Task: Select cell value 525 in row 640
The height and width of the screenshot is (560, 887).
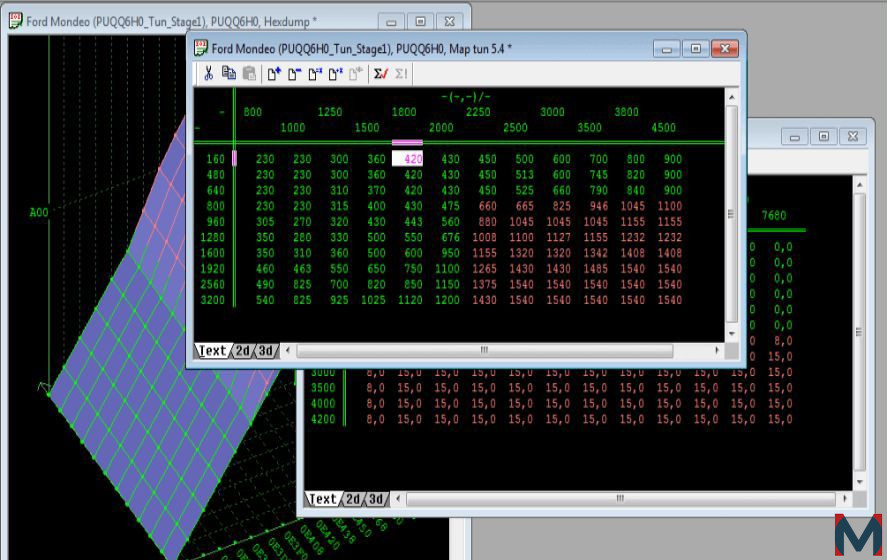Action: click(x=524, y=191)
